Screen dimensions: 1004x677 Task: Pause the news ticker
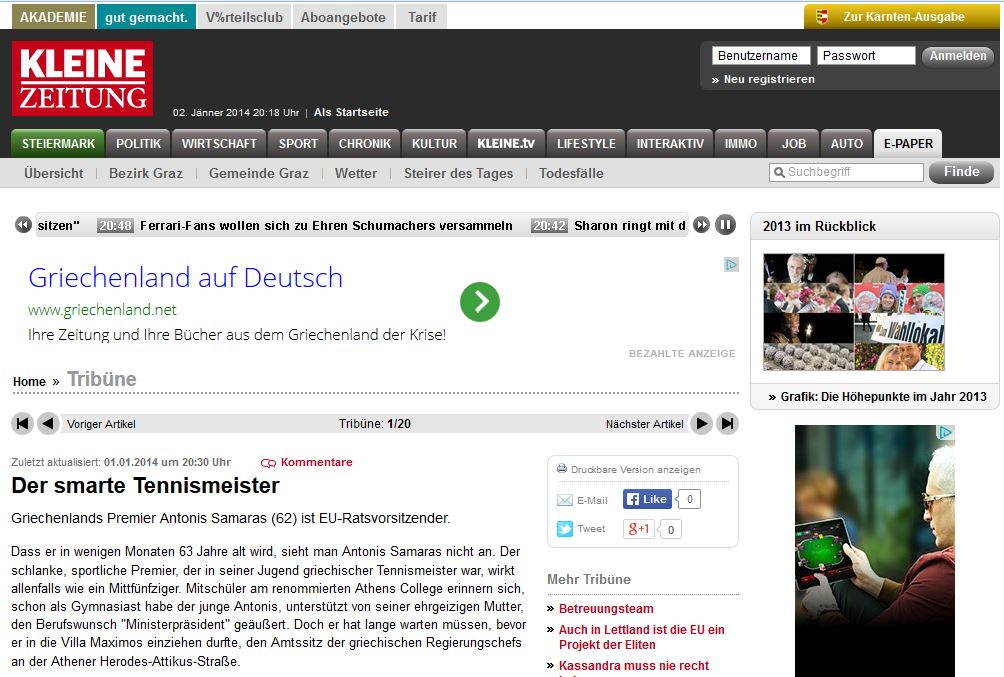coord(725,226)
